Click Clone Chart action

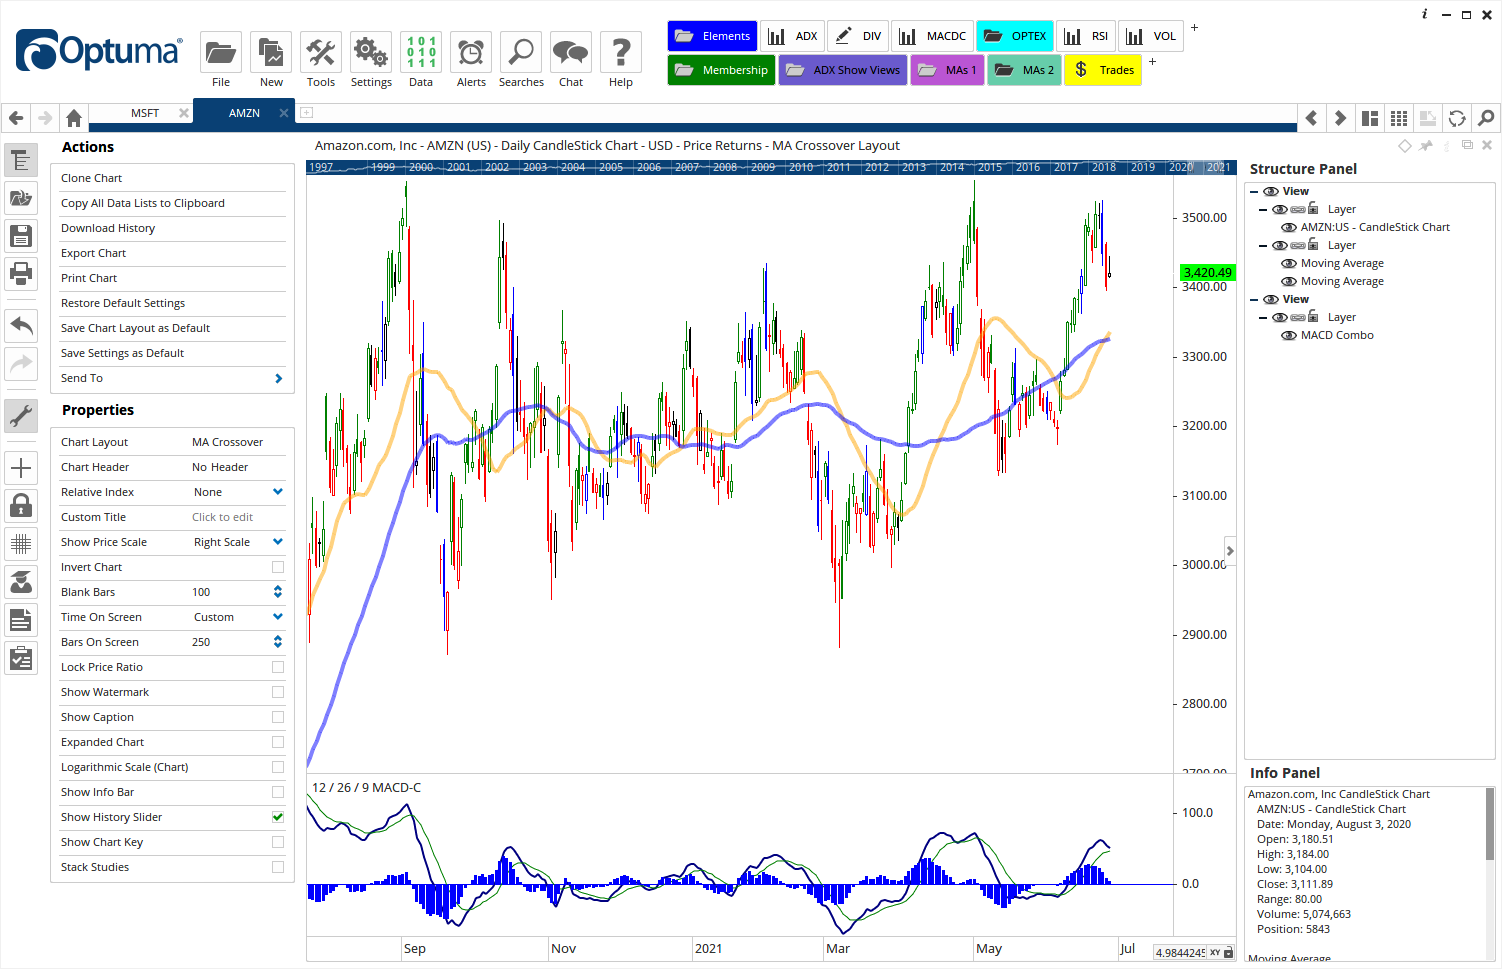[x=91, y=178]
